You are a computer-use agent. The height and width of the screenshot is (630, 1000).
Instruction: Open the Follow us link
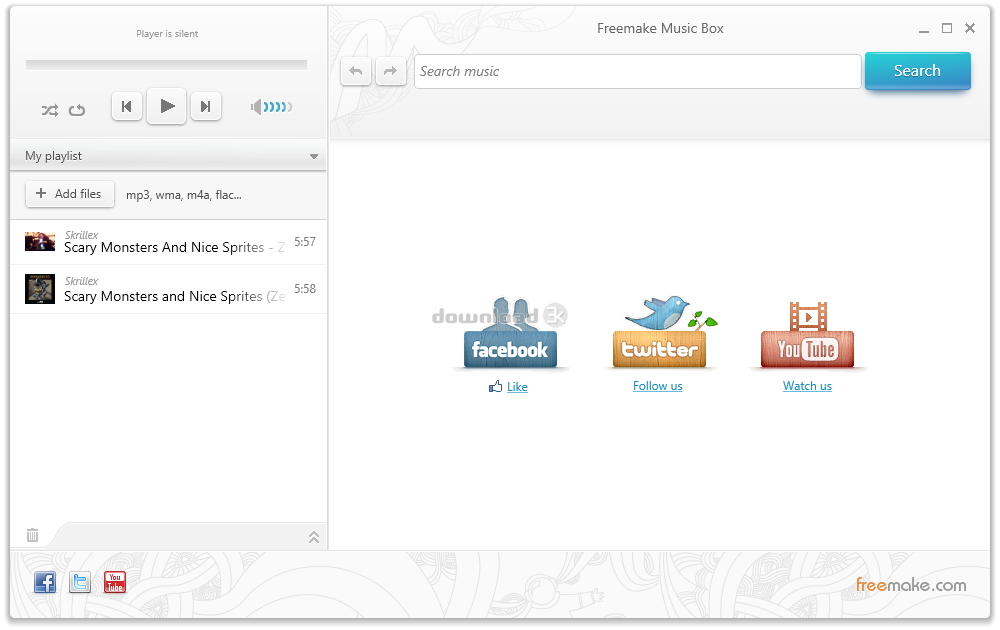pos(658,386)
